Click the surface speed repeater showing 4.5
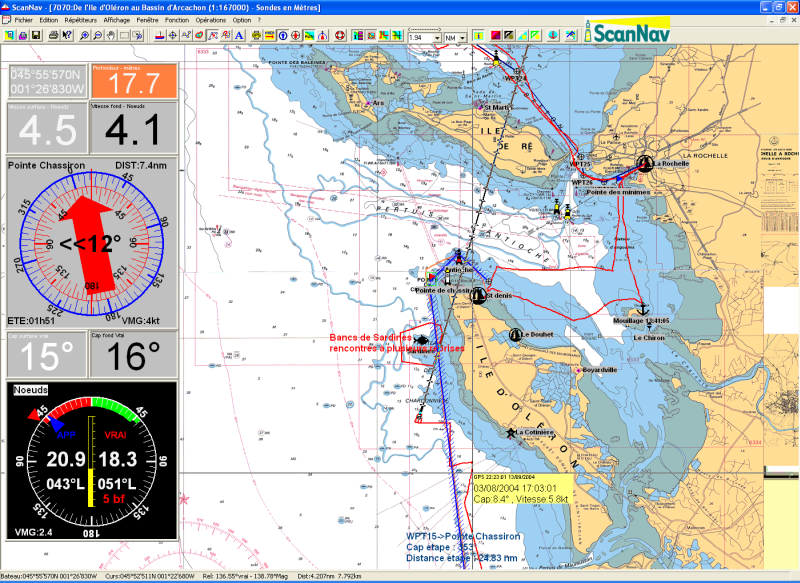The height and width of the screenshot is (583, 800). click(x=47, y=128)
